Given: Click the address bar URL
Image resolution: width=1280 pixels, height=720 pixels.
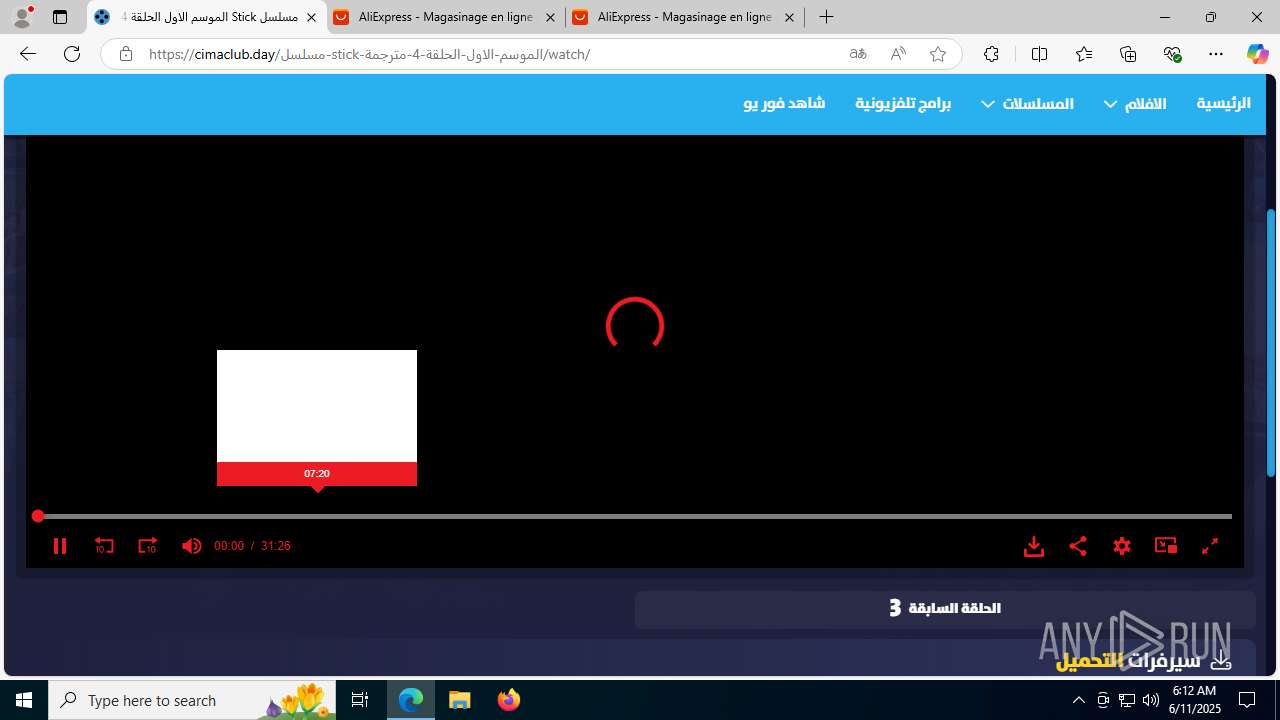Looking at the screenshot, I should point(370,54).
